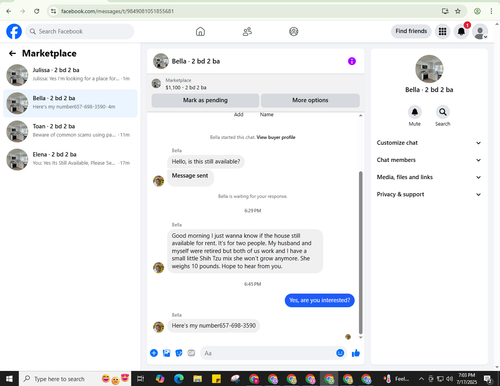Viewport: 500px width, 386px height.
Task: Open more actions plus icon
Action: (154, 353)
